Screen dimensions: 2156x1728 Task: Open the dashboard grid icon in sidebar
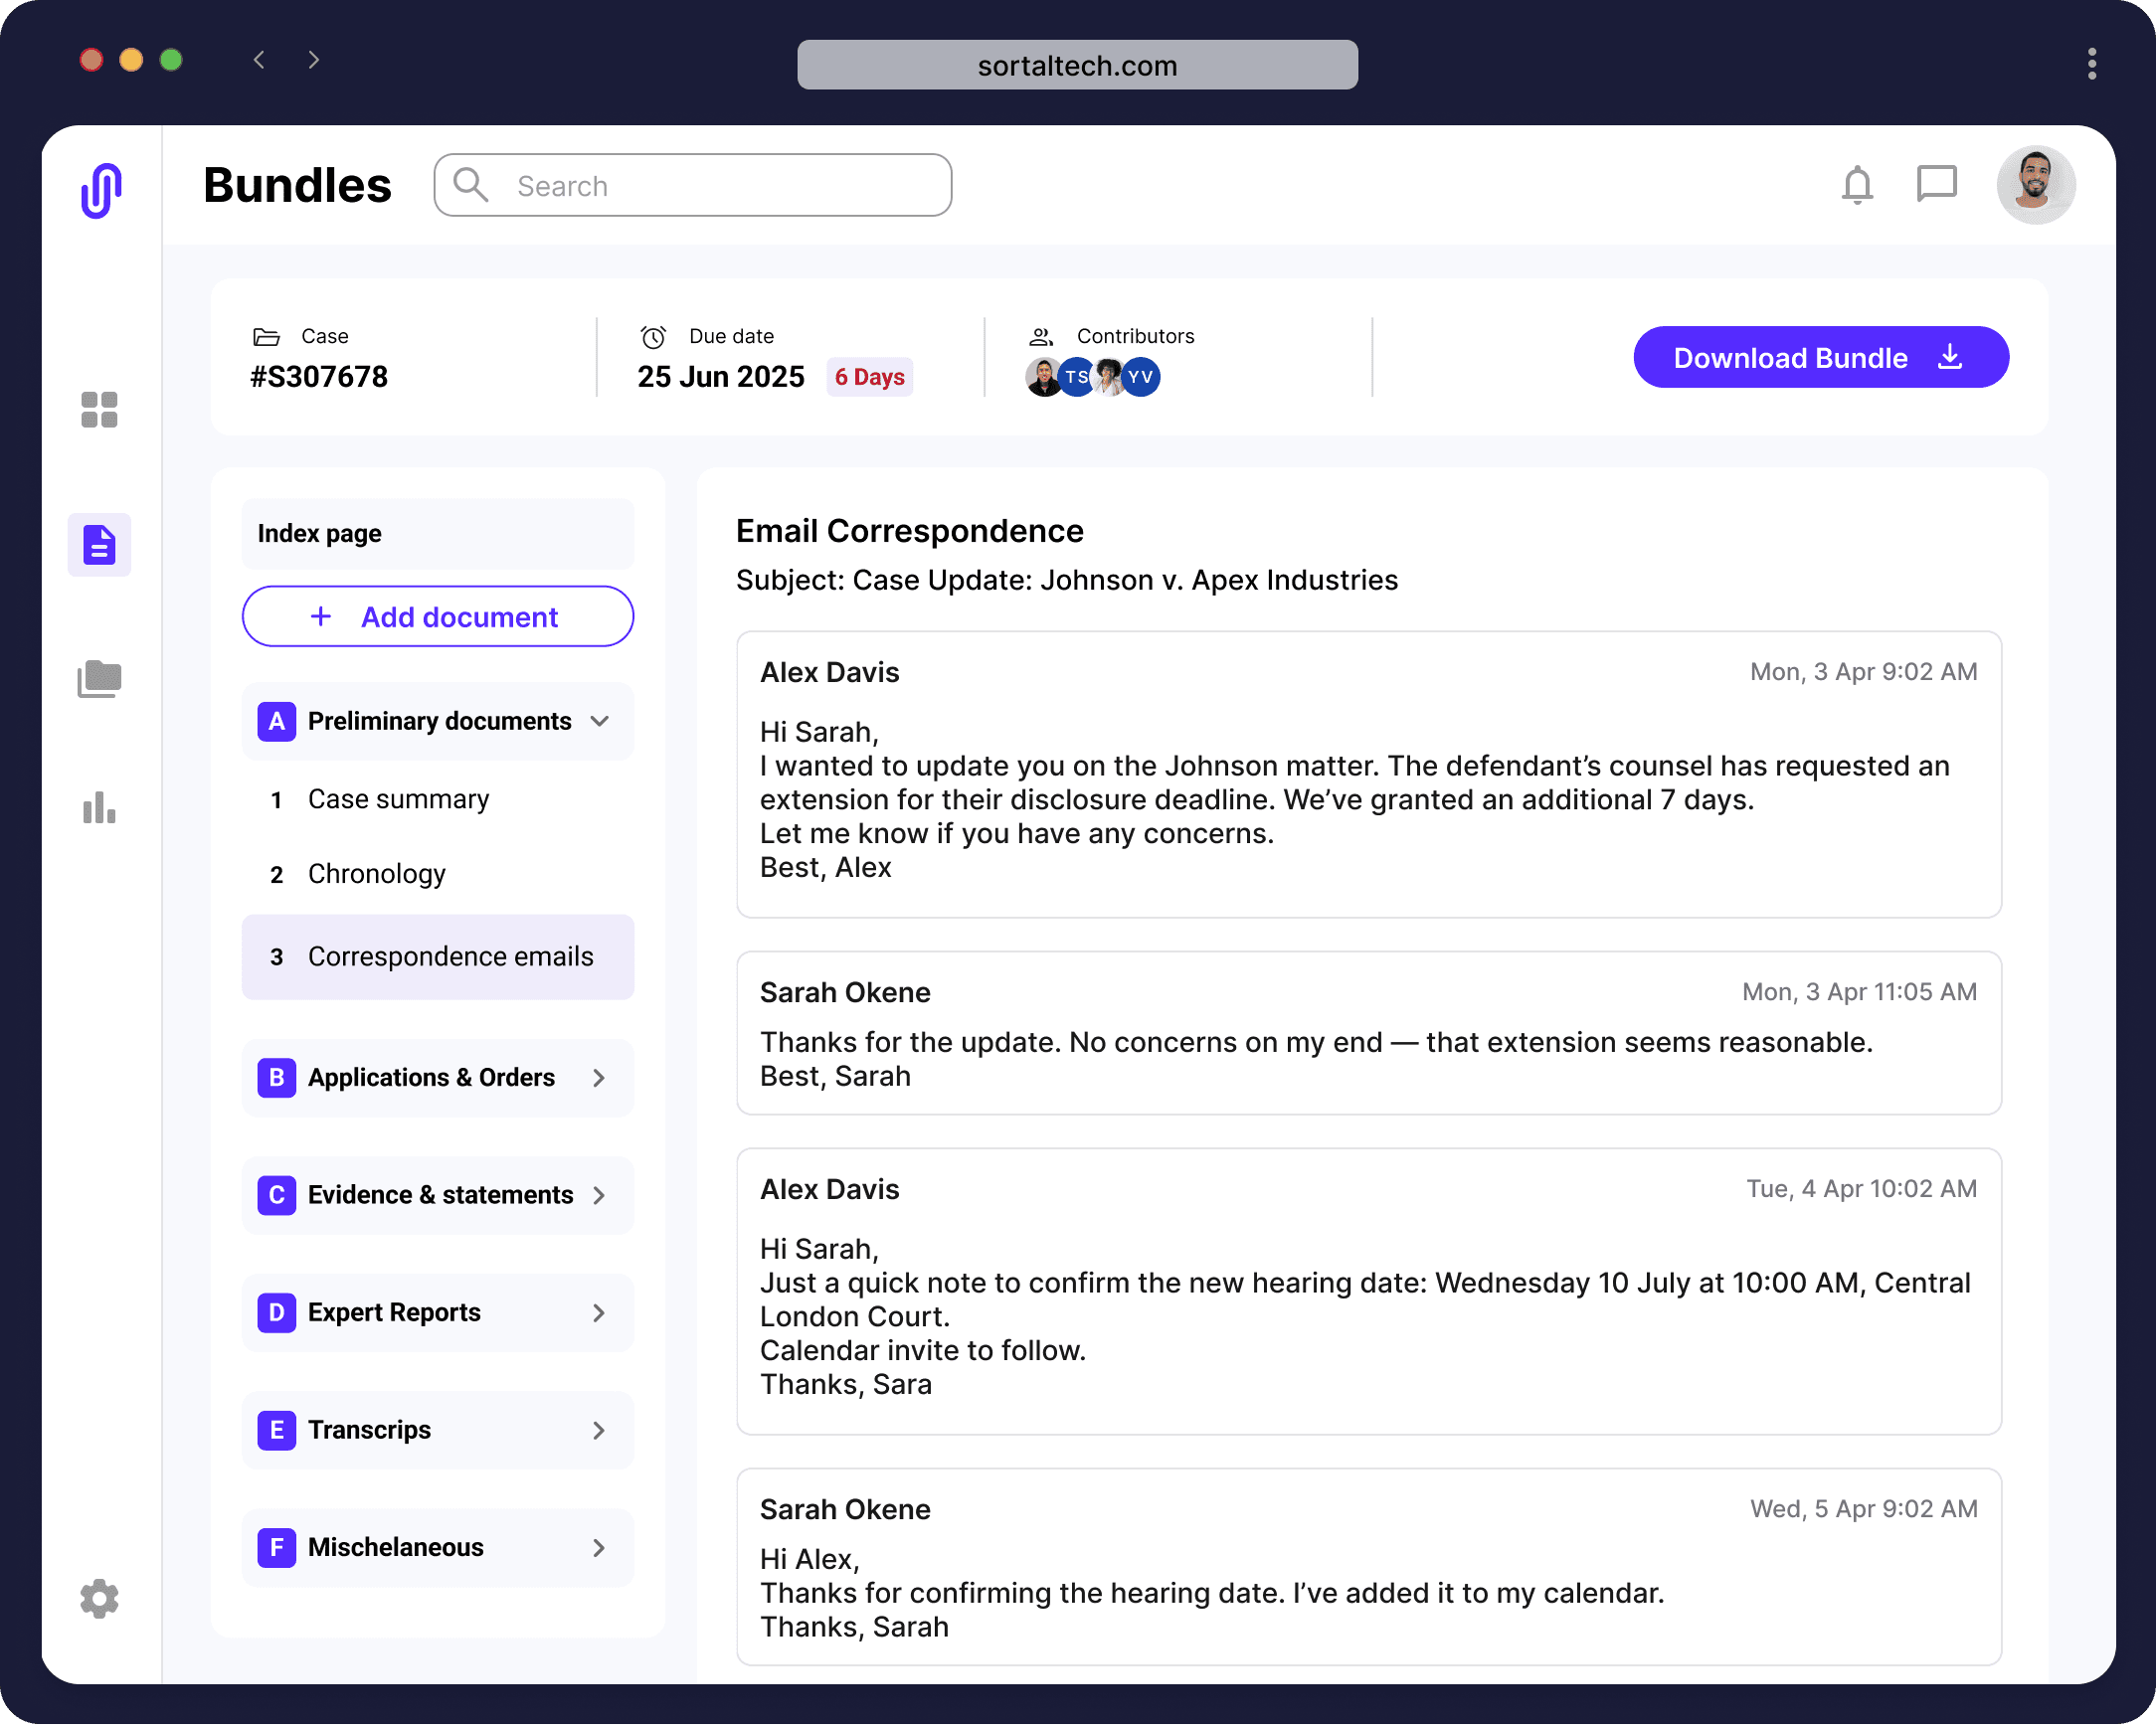tap(99, 409)
